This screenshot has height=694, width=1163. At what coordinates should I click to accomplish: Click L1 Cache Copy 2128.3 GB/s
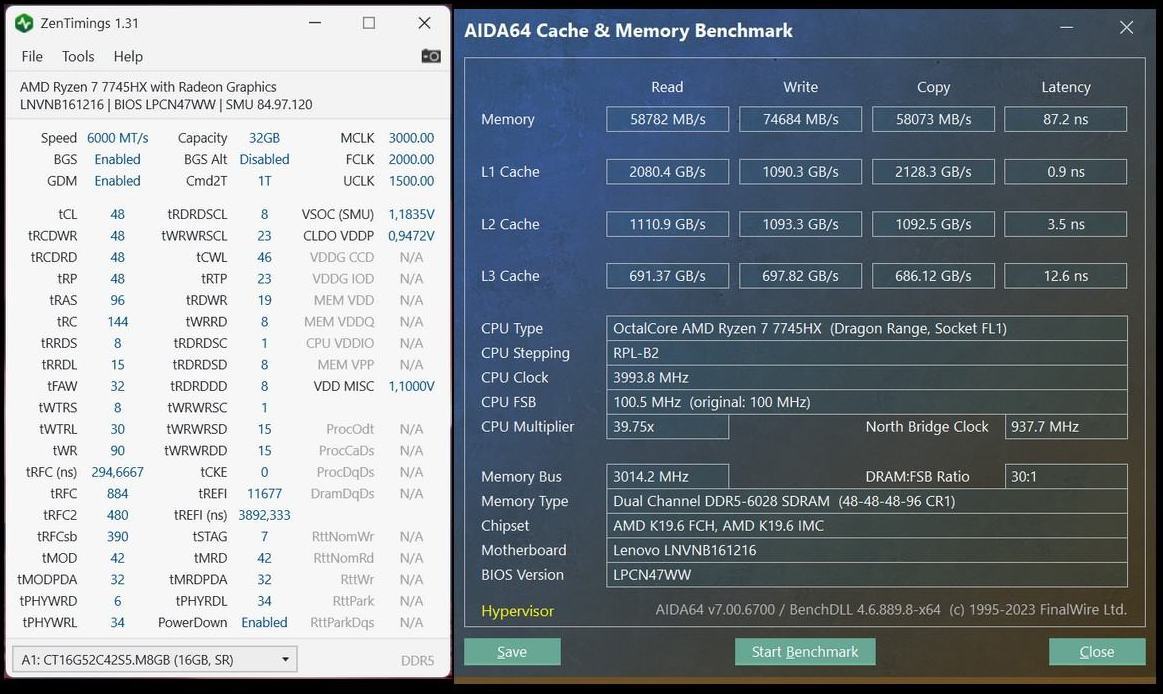[933, 172]
